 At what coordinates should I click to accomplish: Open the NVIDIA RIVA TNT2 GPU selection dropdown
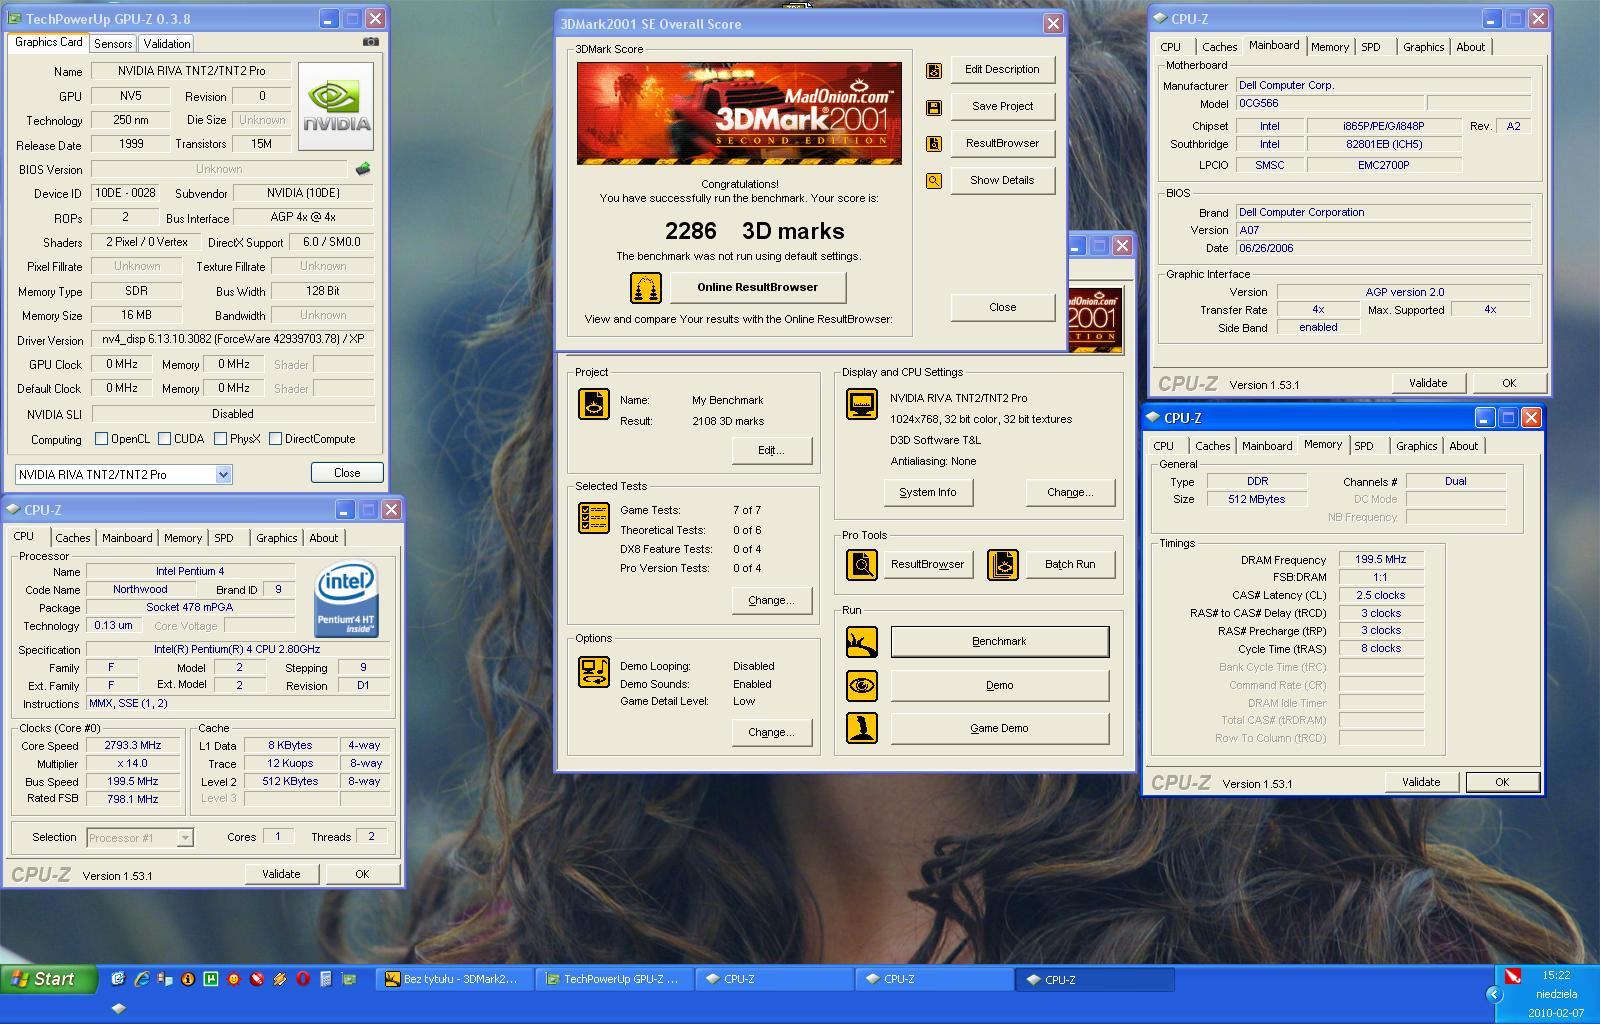coord(223,475)
